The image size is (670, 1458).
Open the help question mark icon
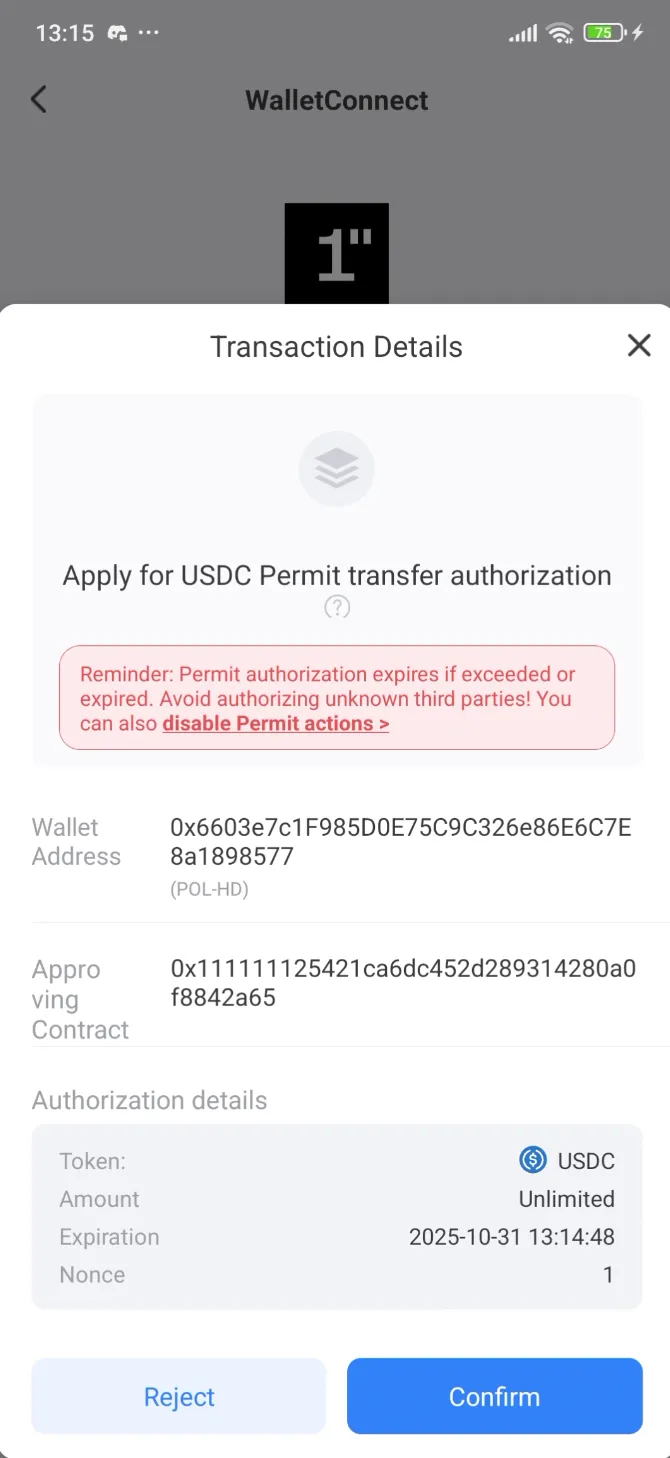[x=337, y=607]
